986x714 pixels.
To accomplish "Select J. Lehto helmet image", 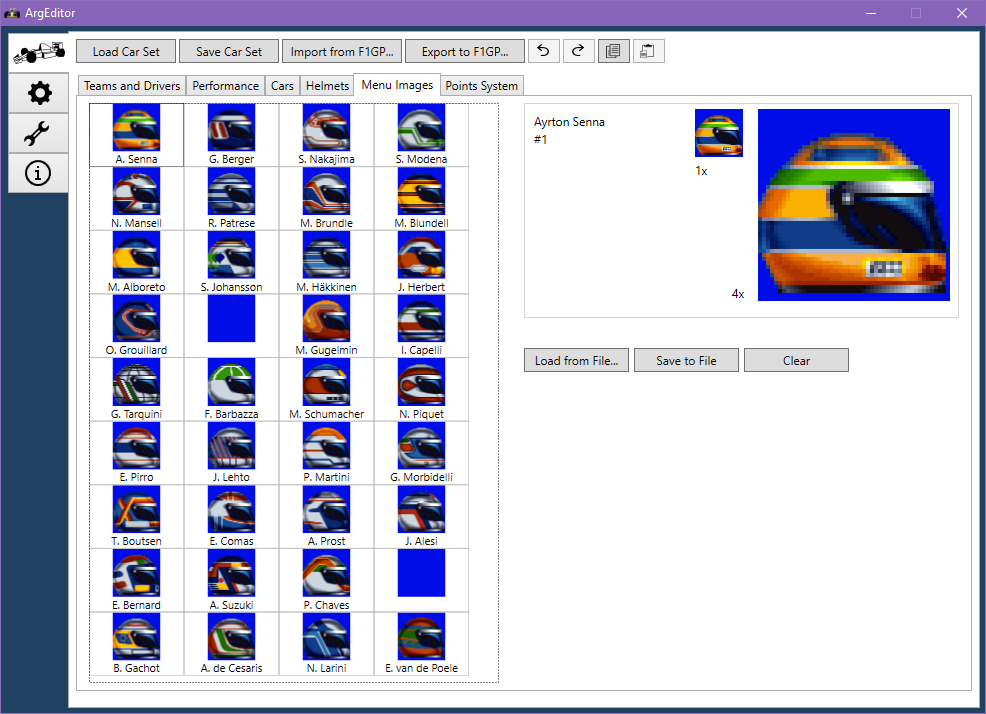I will point(231,445).
